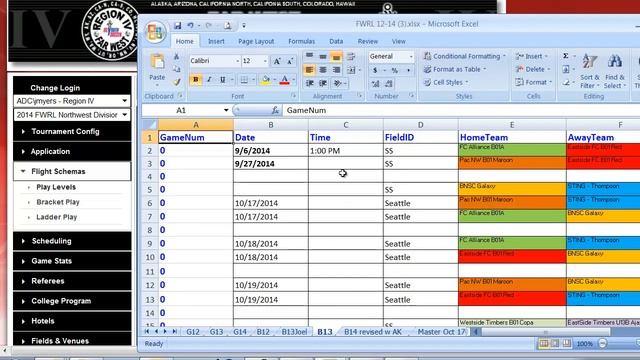Toggle Bold formatting

pyautogui.click(x=196, y=80)
